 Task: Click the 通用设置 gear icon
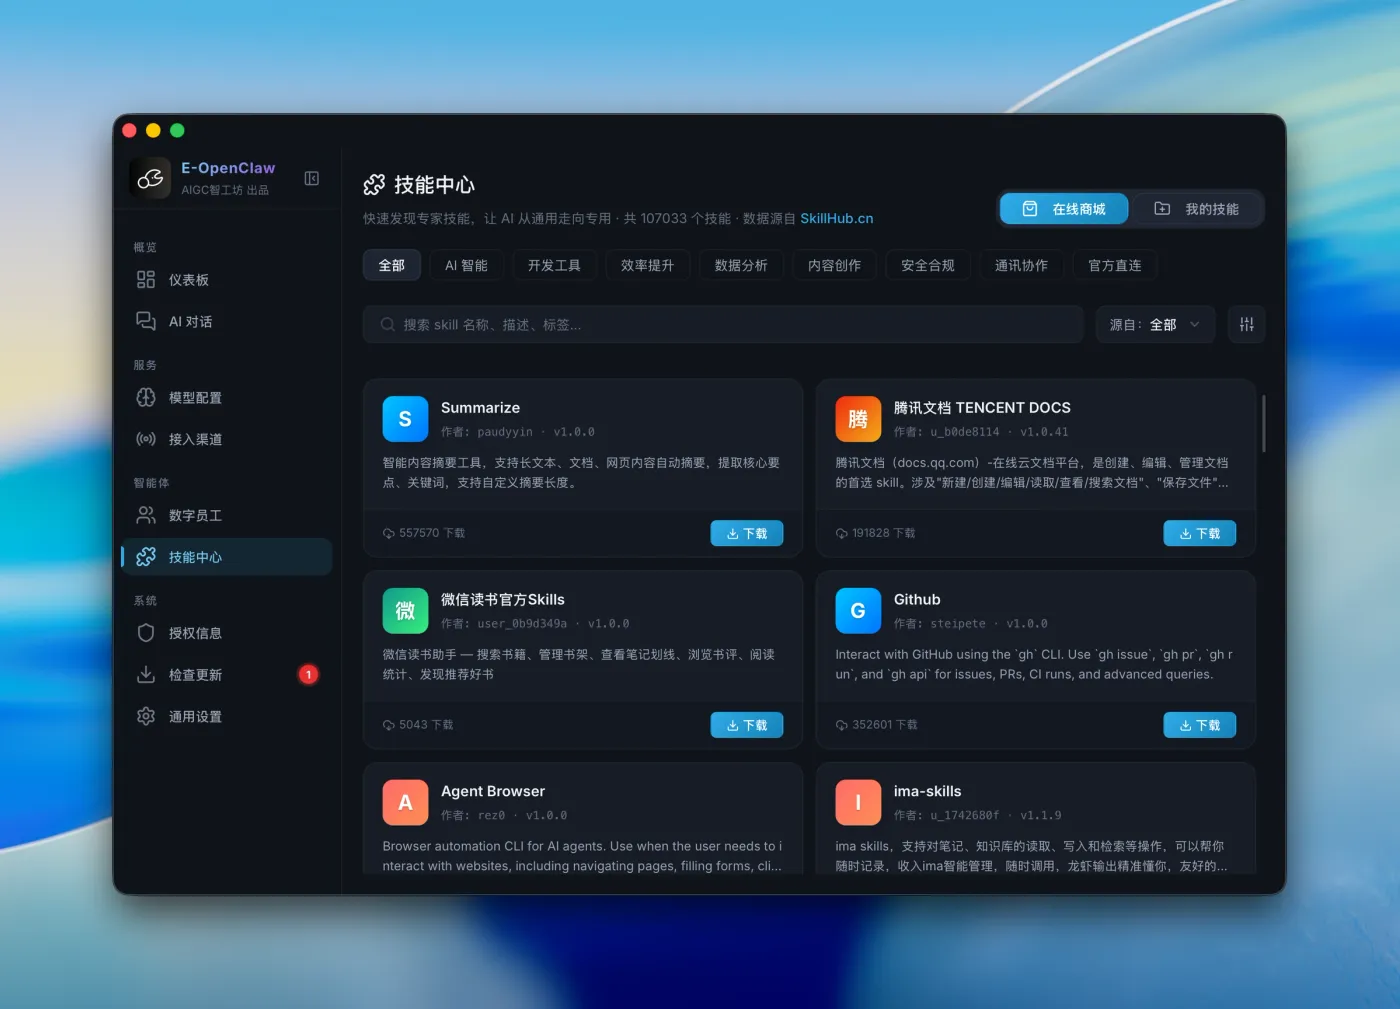tap(146, 716)
